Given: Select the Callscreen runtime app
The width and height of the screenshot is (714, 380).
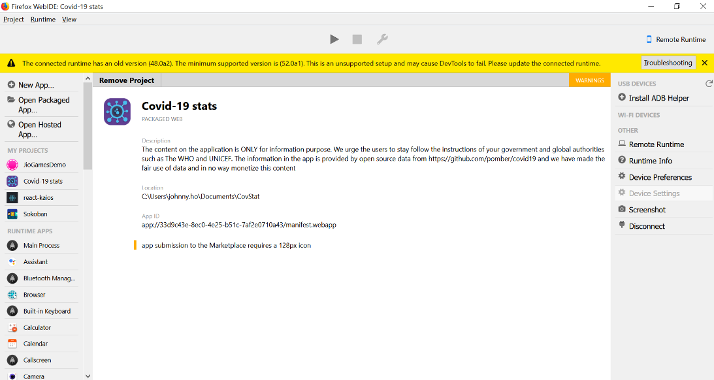Looking at the screenshot, I should click(x=42, y=360).
